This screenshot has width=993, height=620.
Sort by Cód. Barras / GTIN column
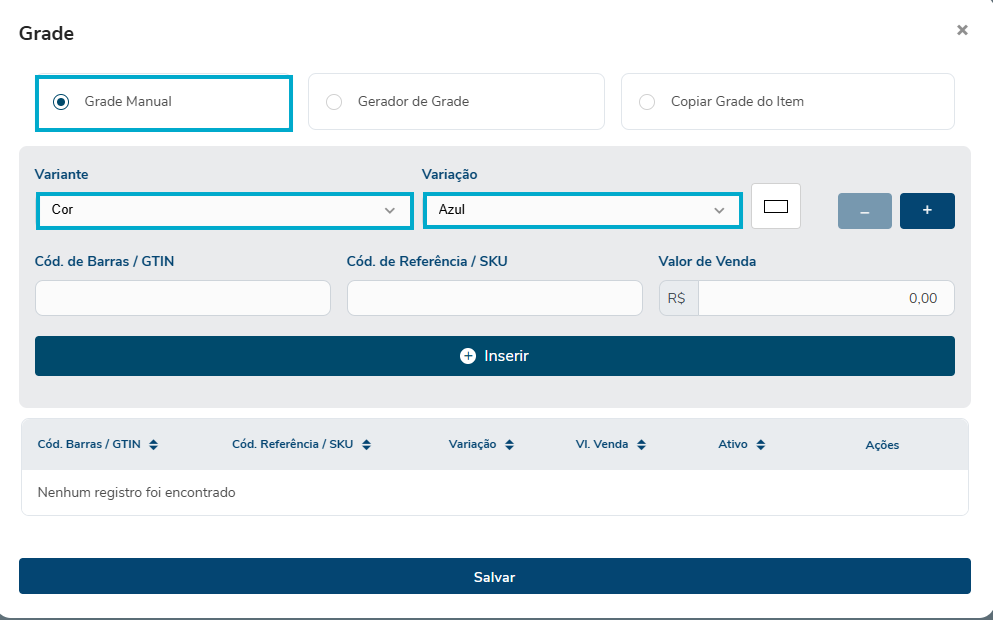pyautogui.click(x=97, y=445)
